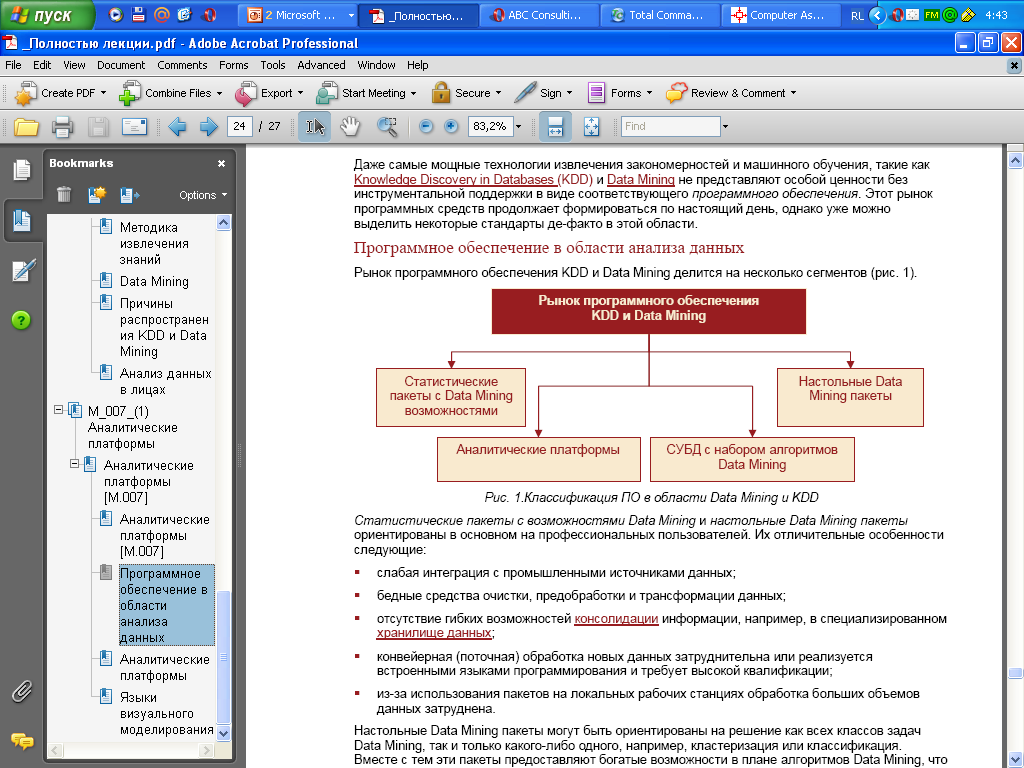The width and height of the screenshot is (1024, 768).
Task: Click the page number input field
Action: point(239,126)
